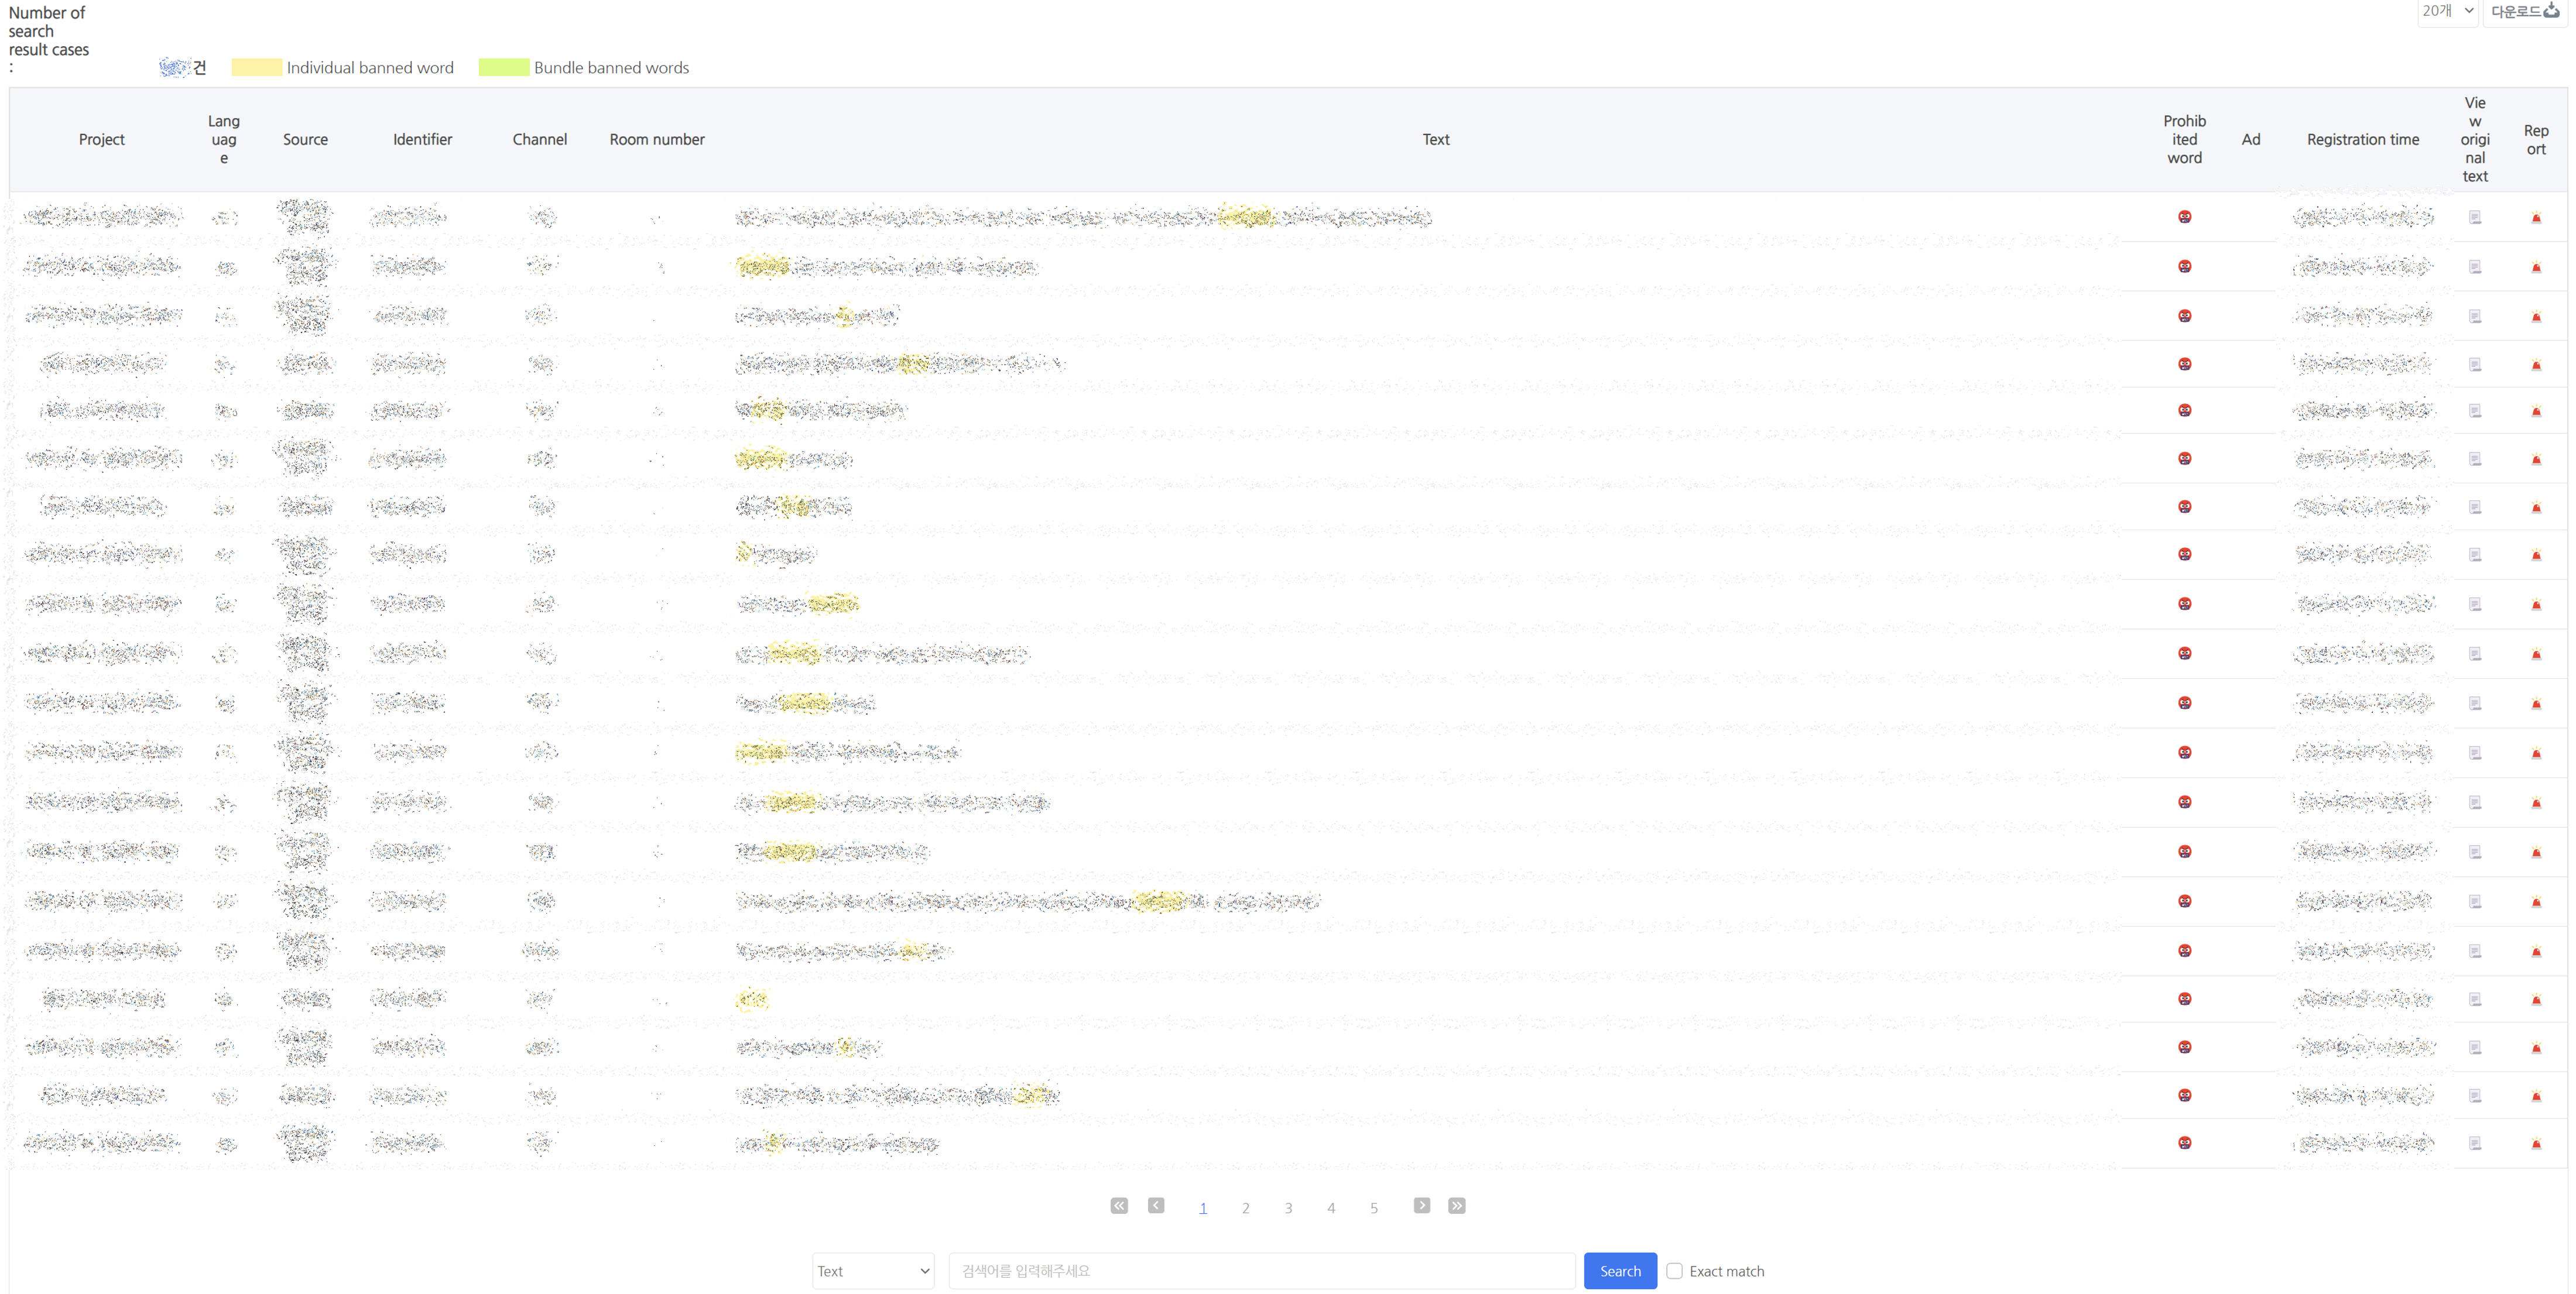Click the Ad column header
The height and width of the screenshot is (1294, 2576).
pyautogui.click(x=2251, y=139)
